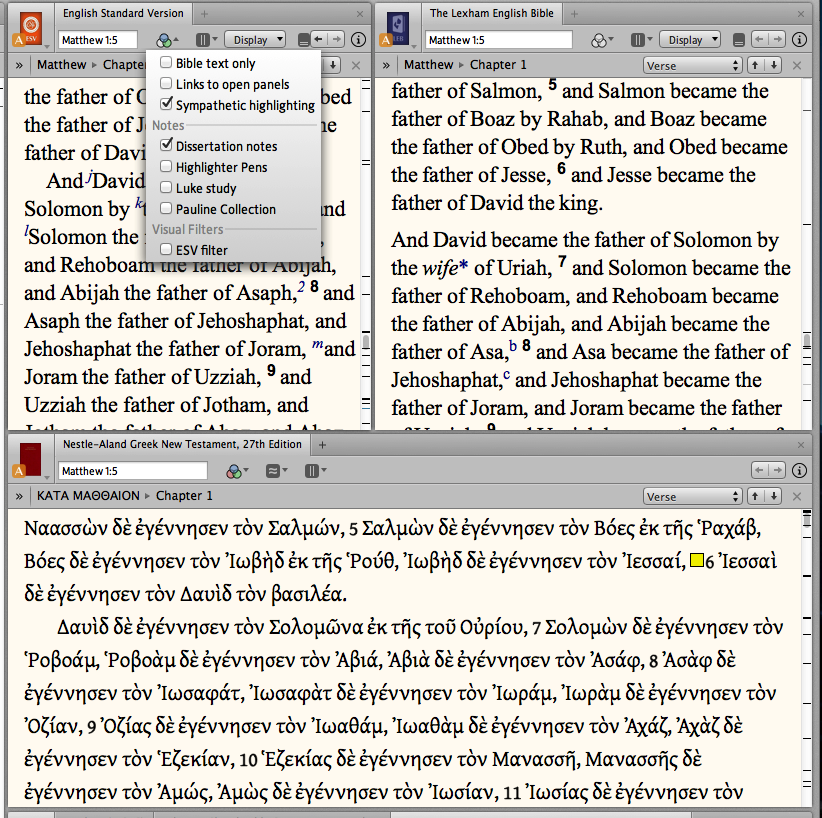Viewport: 822px width, 818px height.
Task: Expand locator bar in ESV panel
Action: click(x=19, y=66)
